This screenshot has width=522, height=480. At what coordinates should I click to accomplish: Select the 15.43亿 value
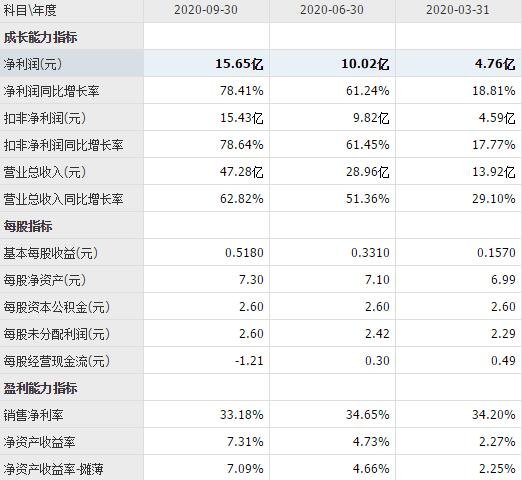point(242,118)
